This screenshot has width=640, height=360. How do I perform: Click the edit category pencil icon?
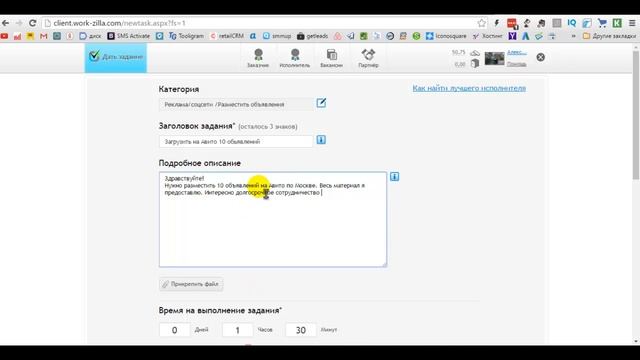point(321,103)
